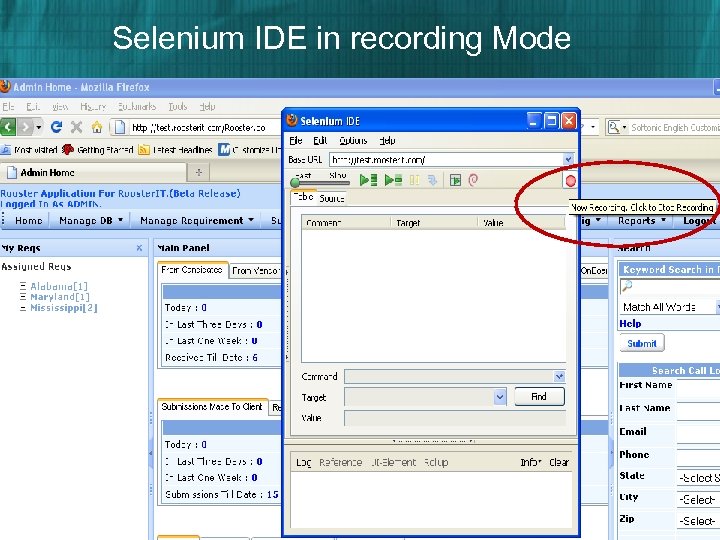Open Manage Requirement dropdown menu
This screenshot has width=720, height=540.
pyautogui.click(x=197, y=220)
